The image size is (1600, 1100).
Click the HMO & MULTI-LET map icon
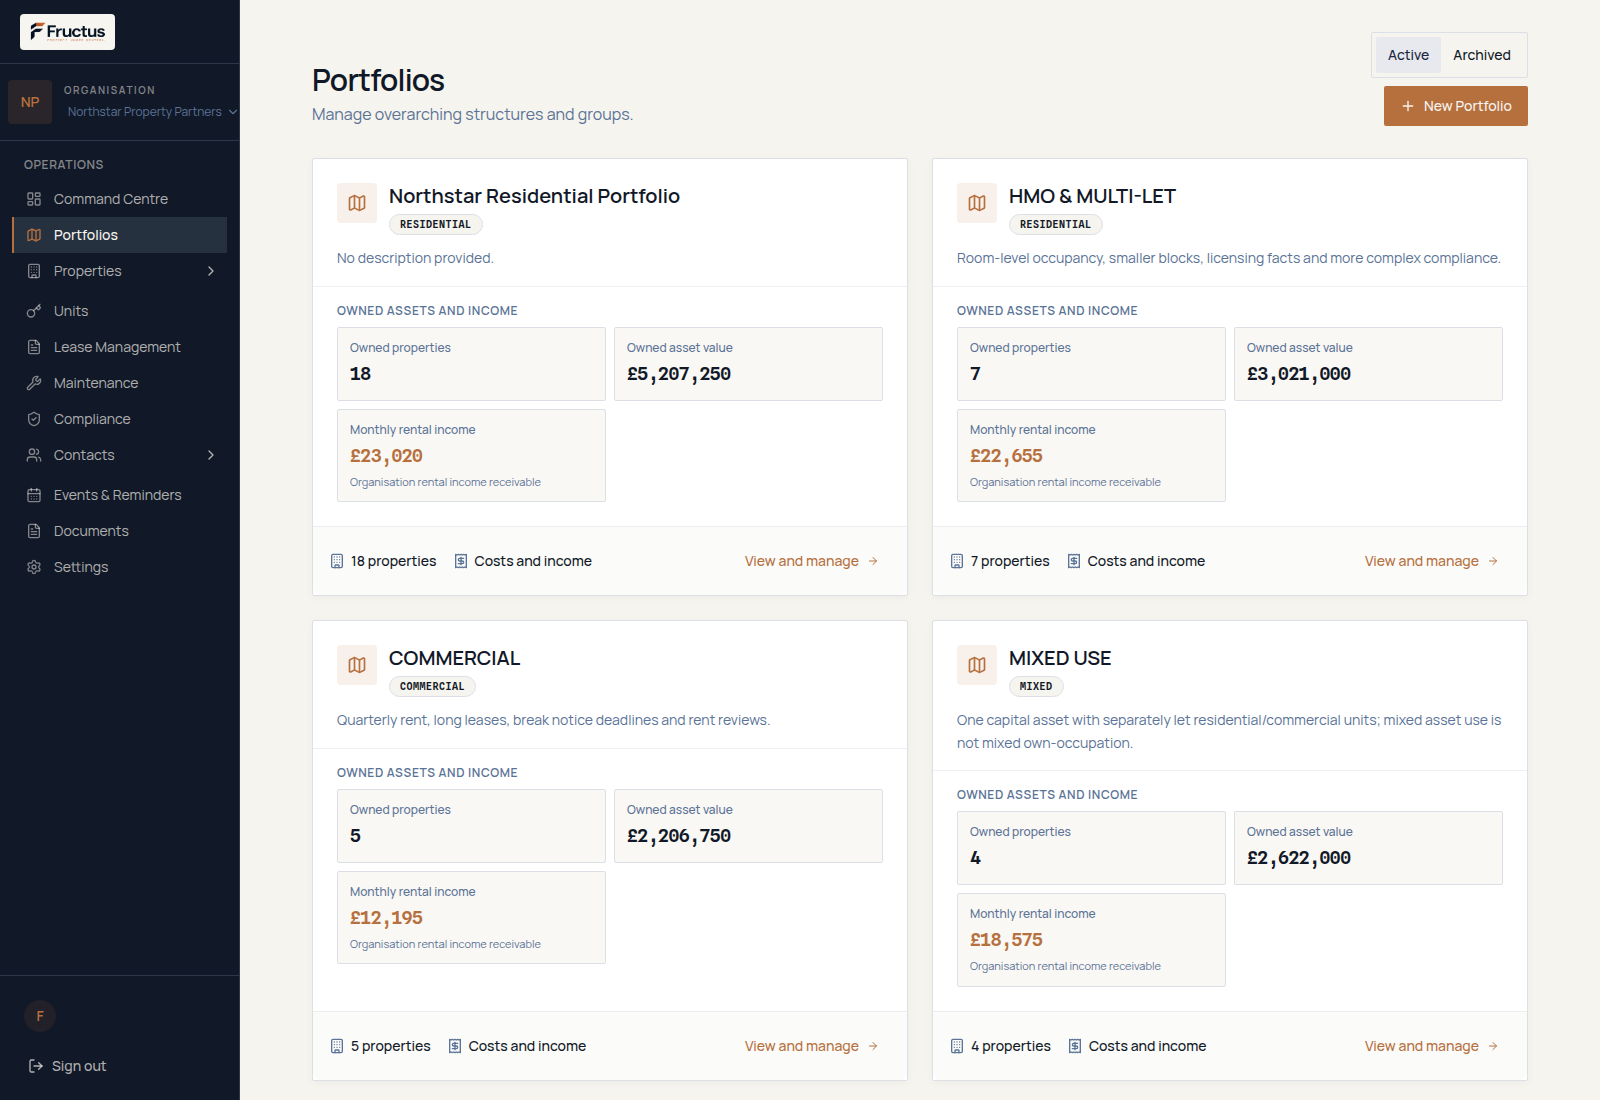977,203
